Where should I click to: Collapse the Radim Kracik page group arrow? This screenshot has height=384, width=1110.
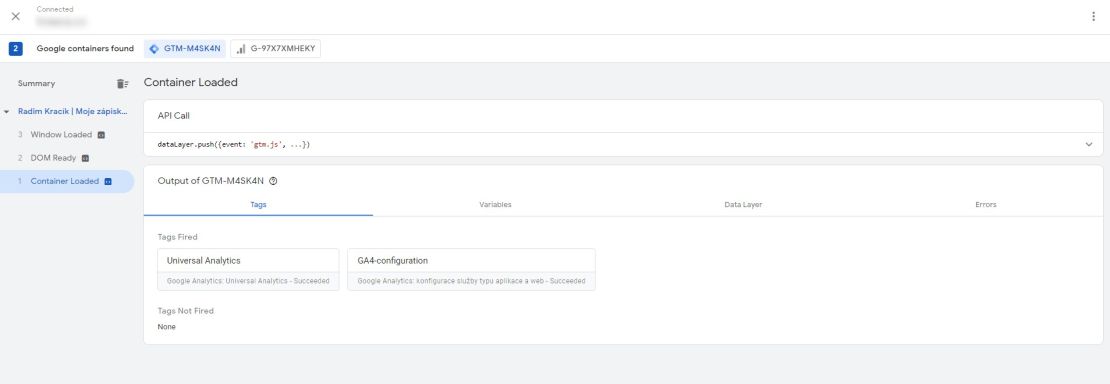click(x=6, y=112)
